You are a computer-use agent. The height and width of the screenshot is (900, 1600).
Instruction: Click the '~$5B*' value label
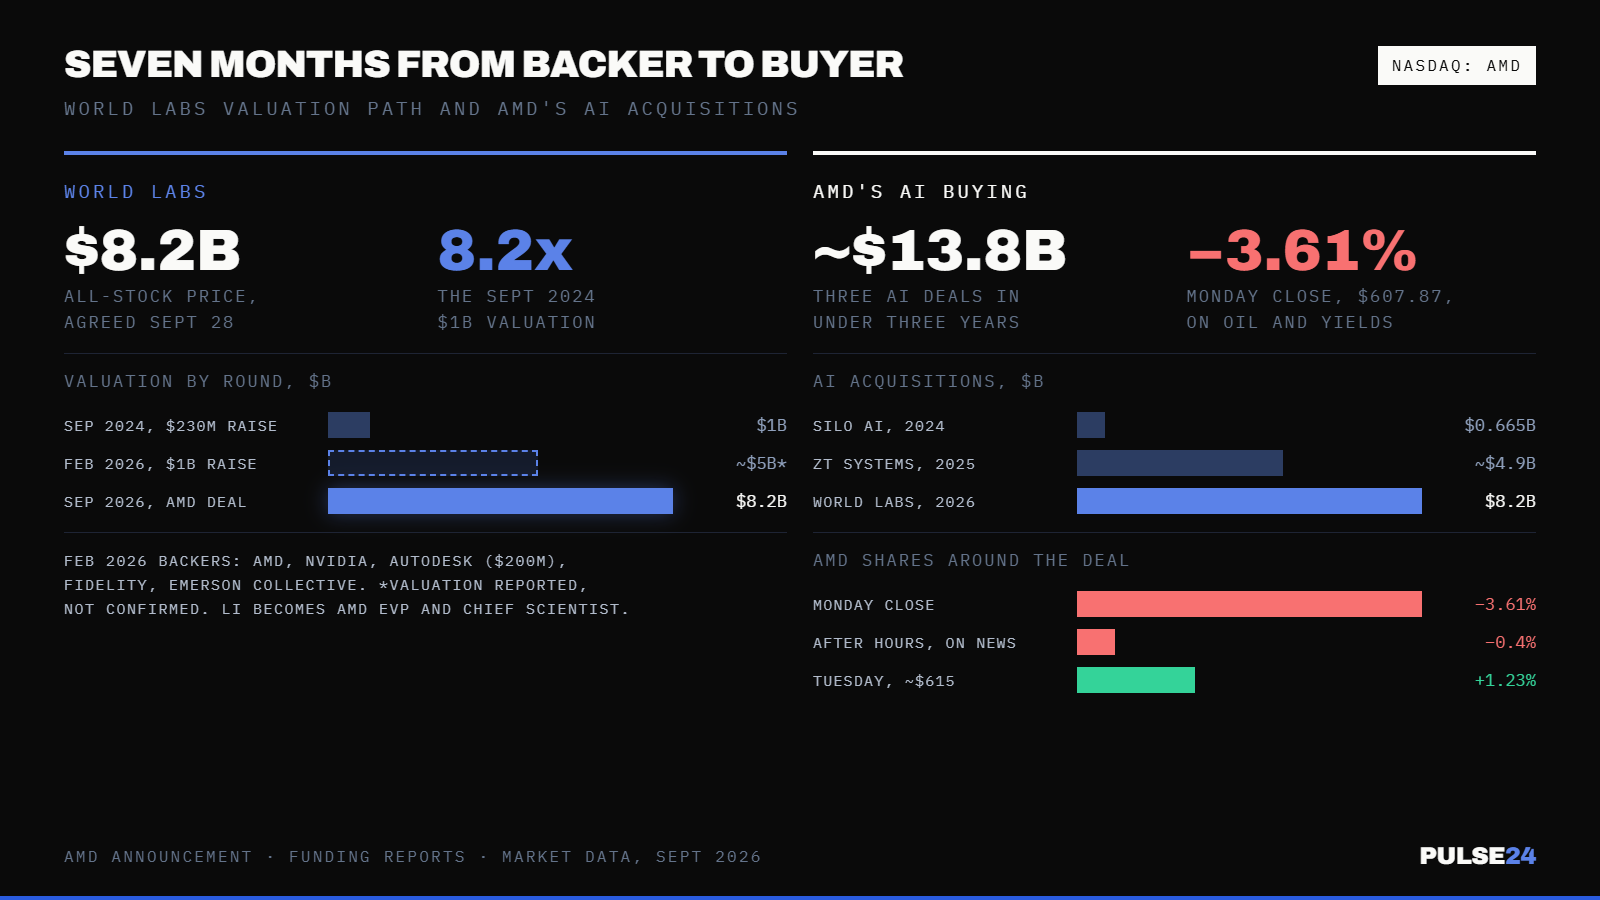(761, 464)
